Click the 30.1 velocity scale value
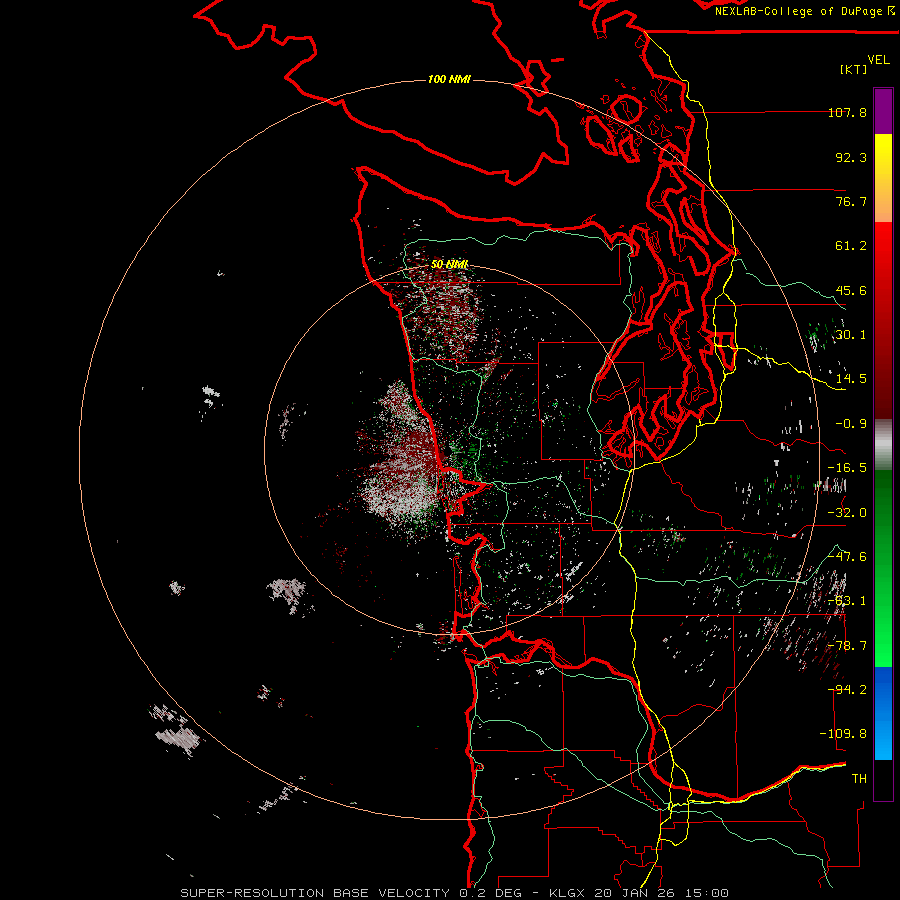The width and height of the screenshot is (900, 900). coord(851,335)
